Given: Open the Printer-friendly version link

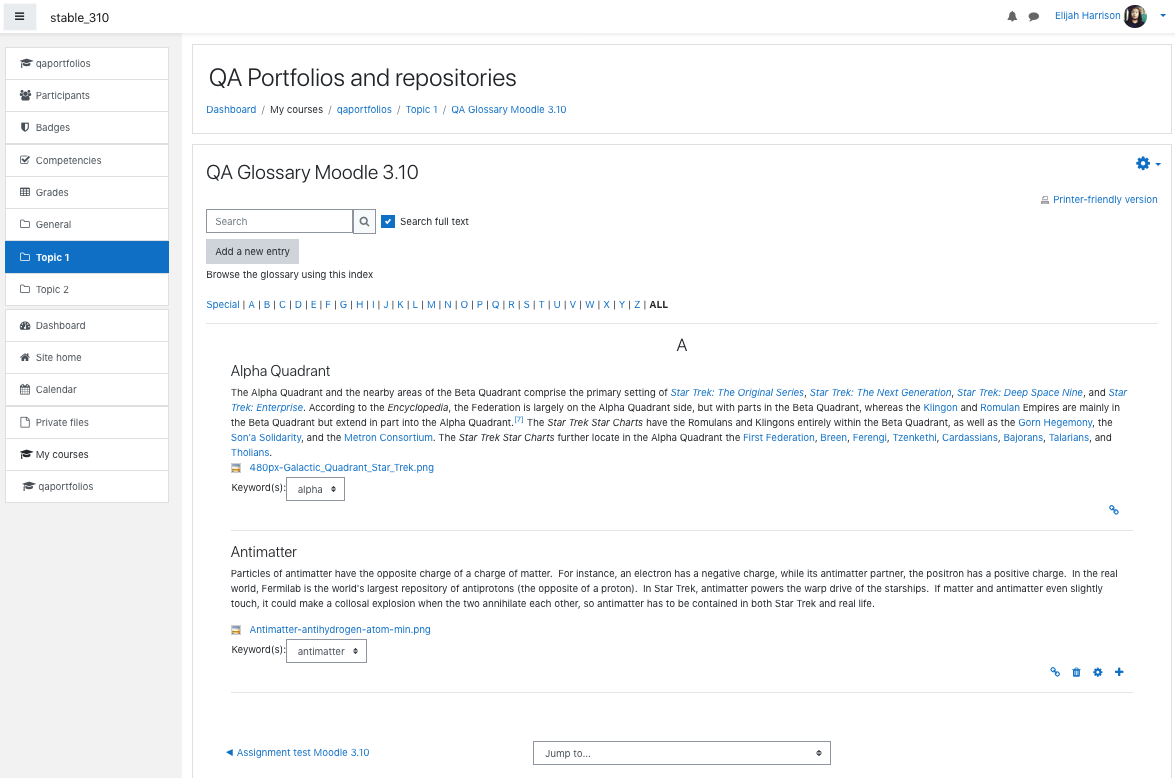Looking at the screenshot, I should pos(1105,199).
